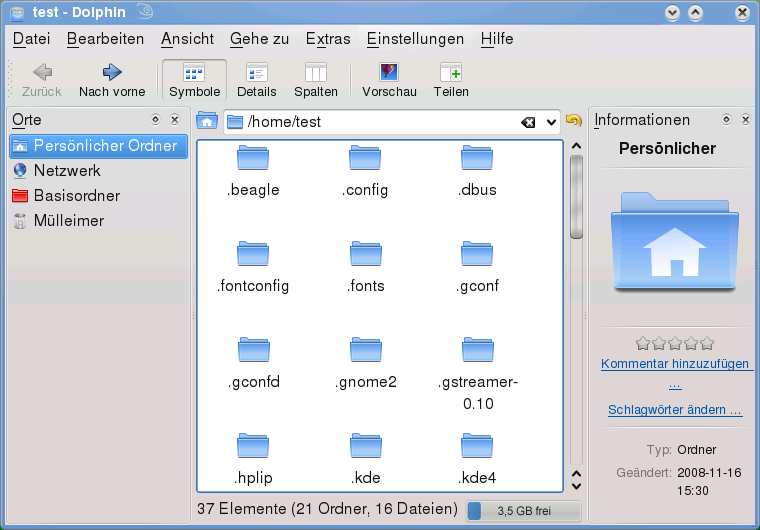Viewport: 760px width, 530px height.
Task: Select Persönlicher Ordner in Orte
Action: click(98, 146)
